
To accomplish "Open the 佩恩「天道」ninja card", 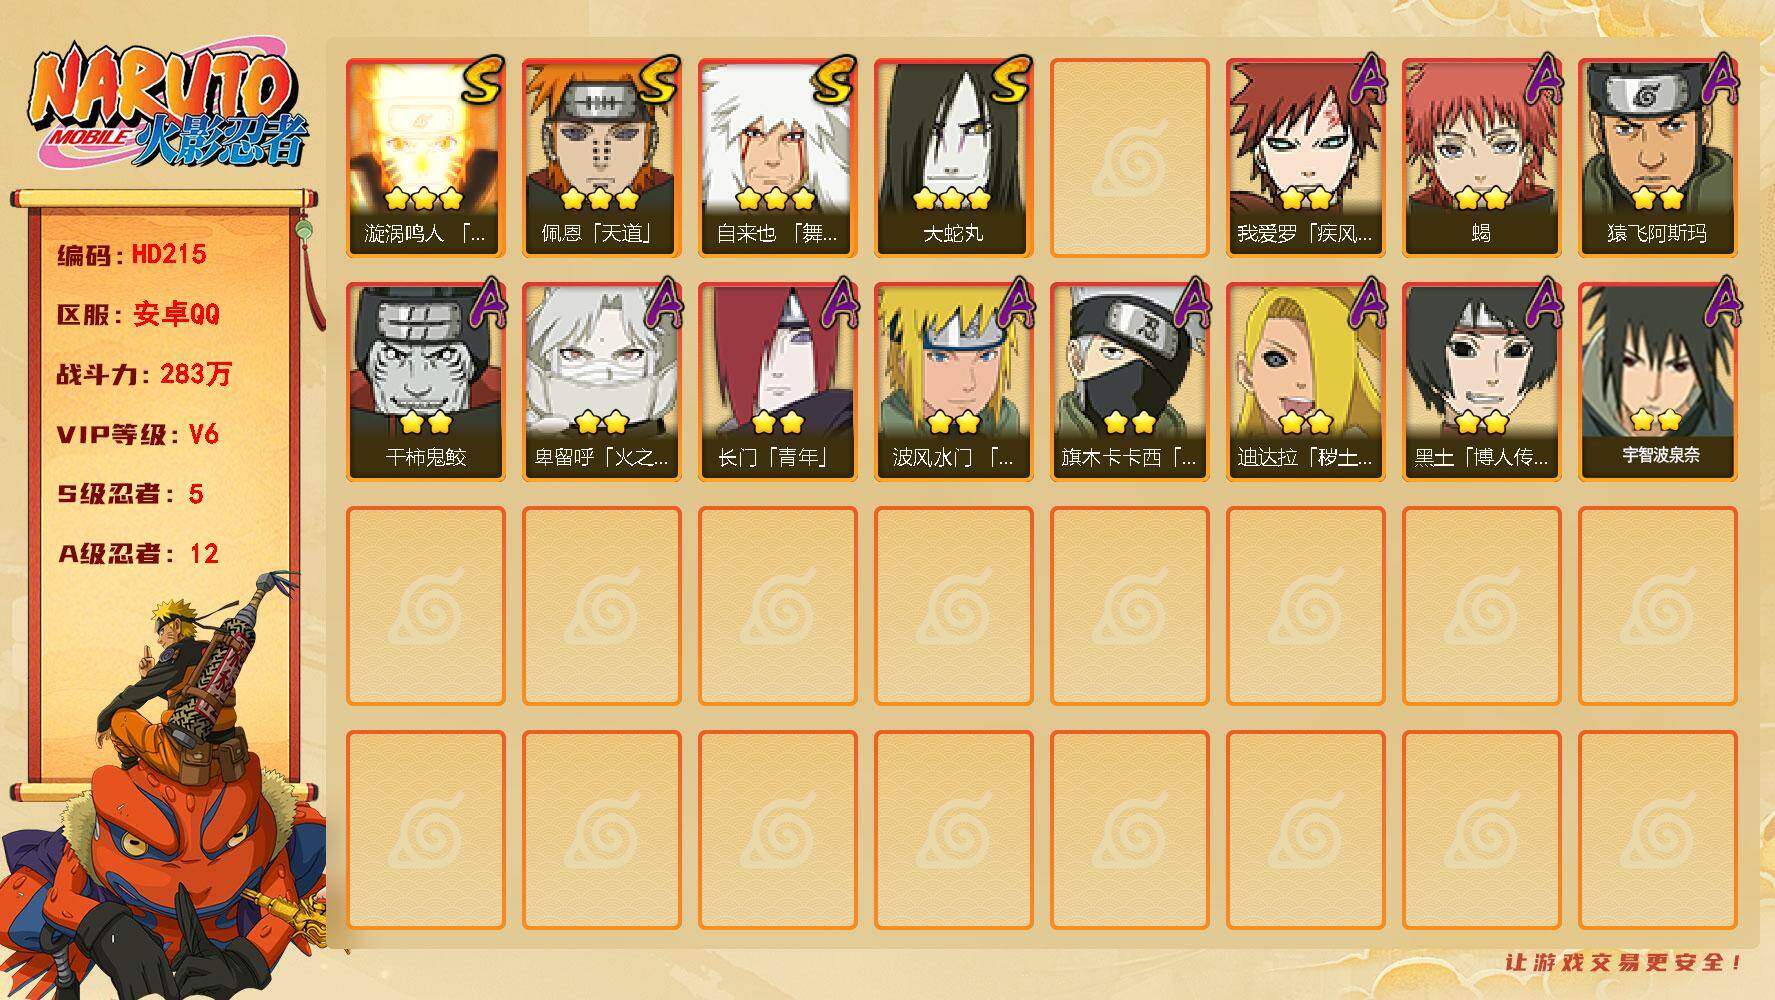I will click(602, 158).
